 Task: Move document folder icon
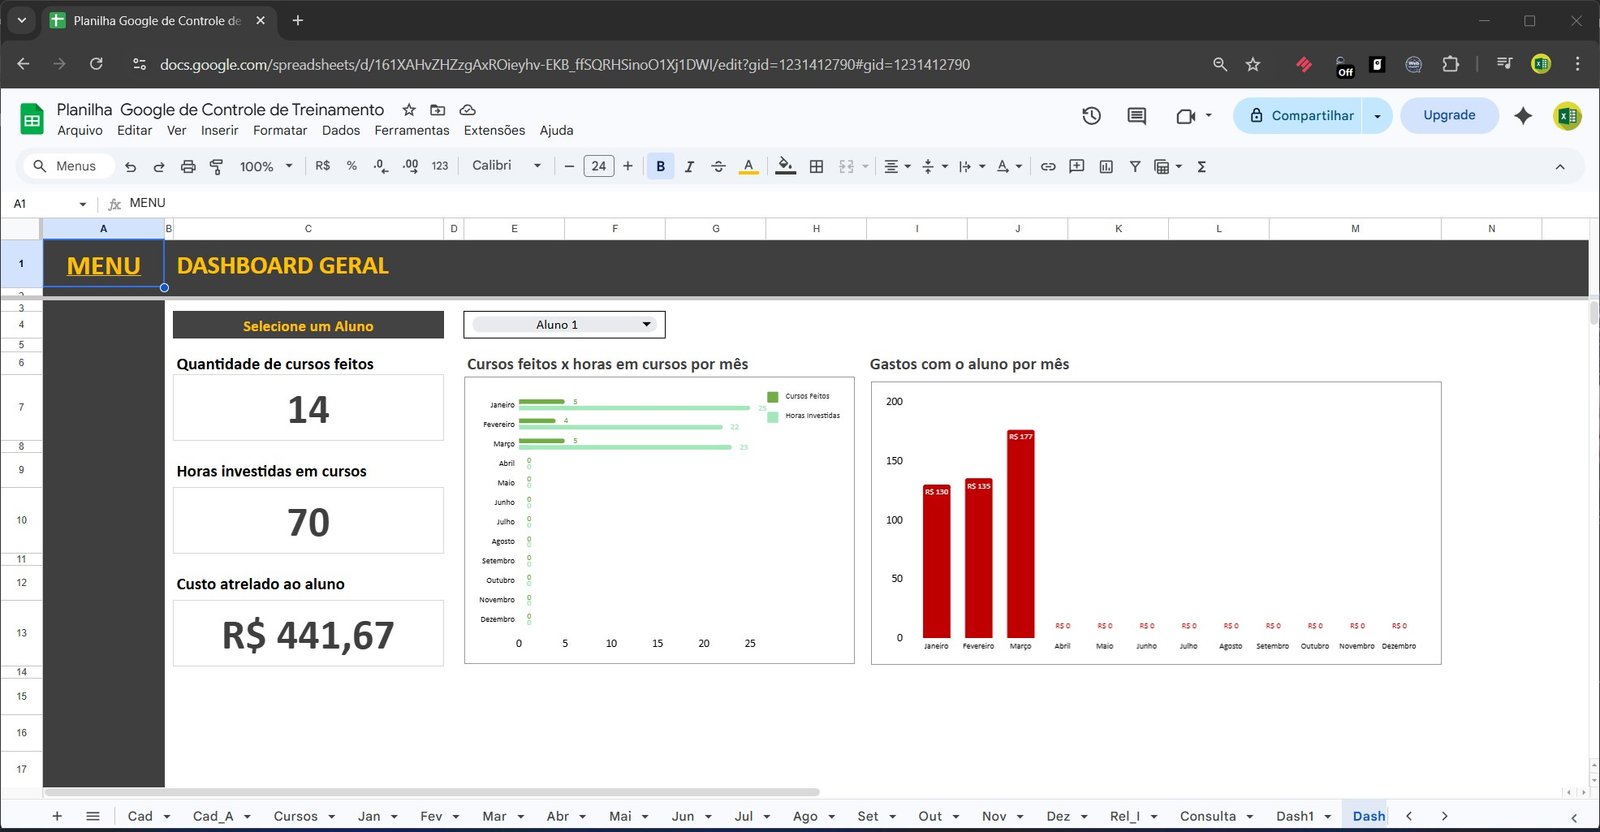click(437, 110)
